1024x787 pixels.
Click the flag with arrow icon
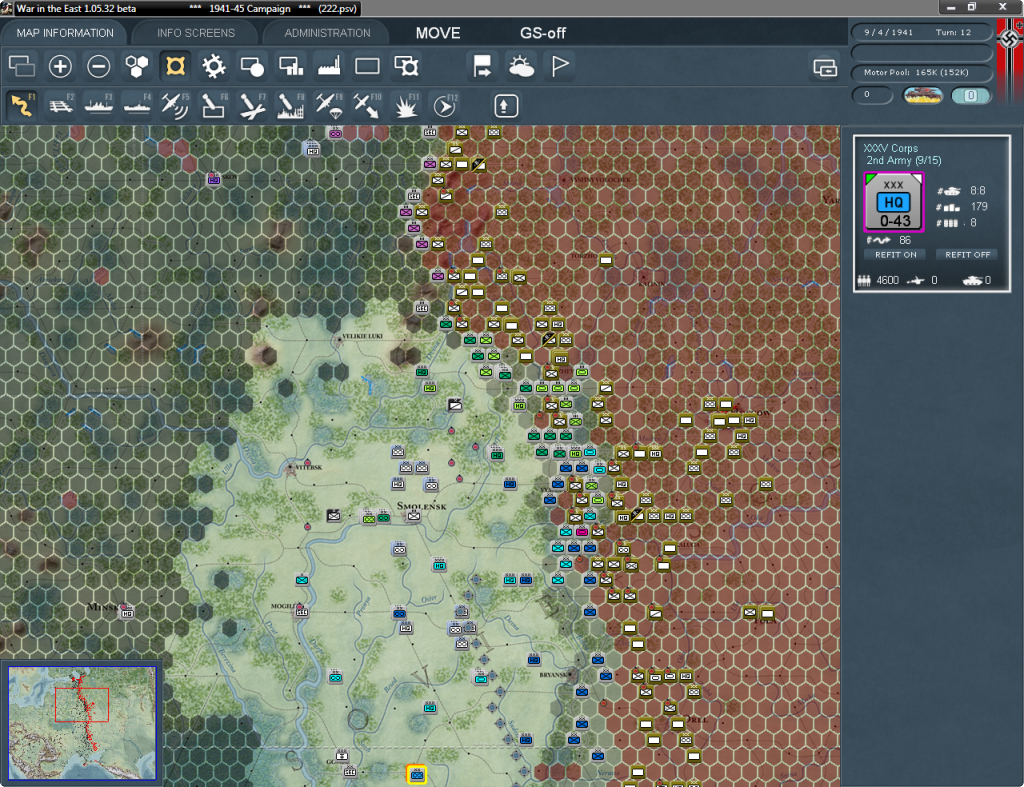(483, 66)
